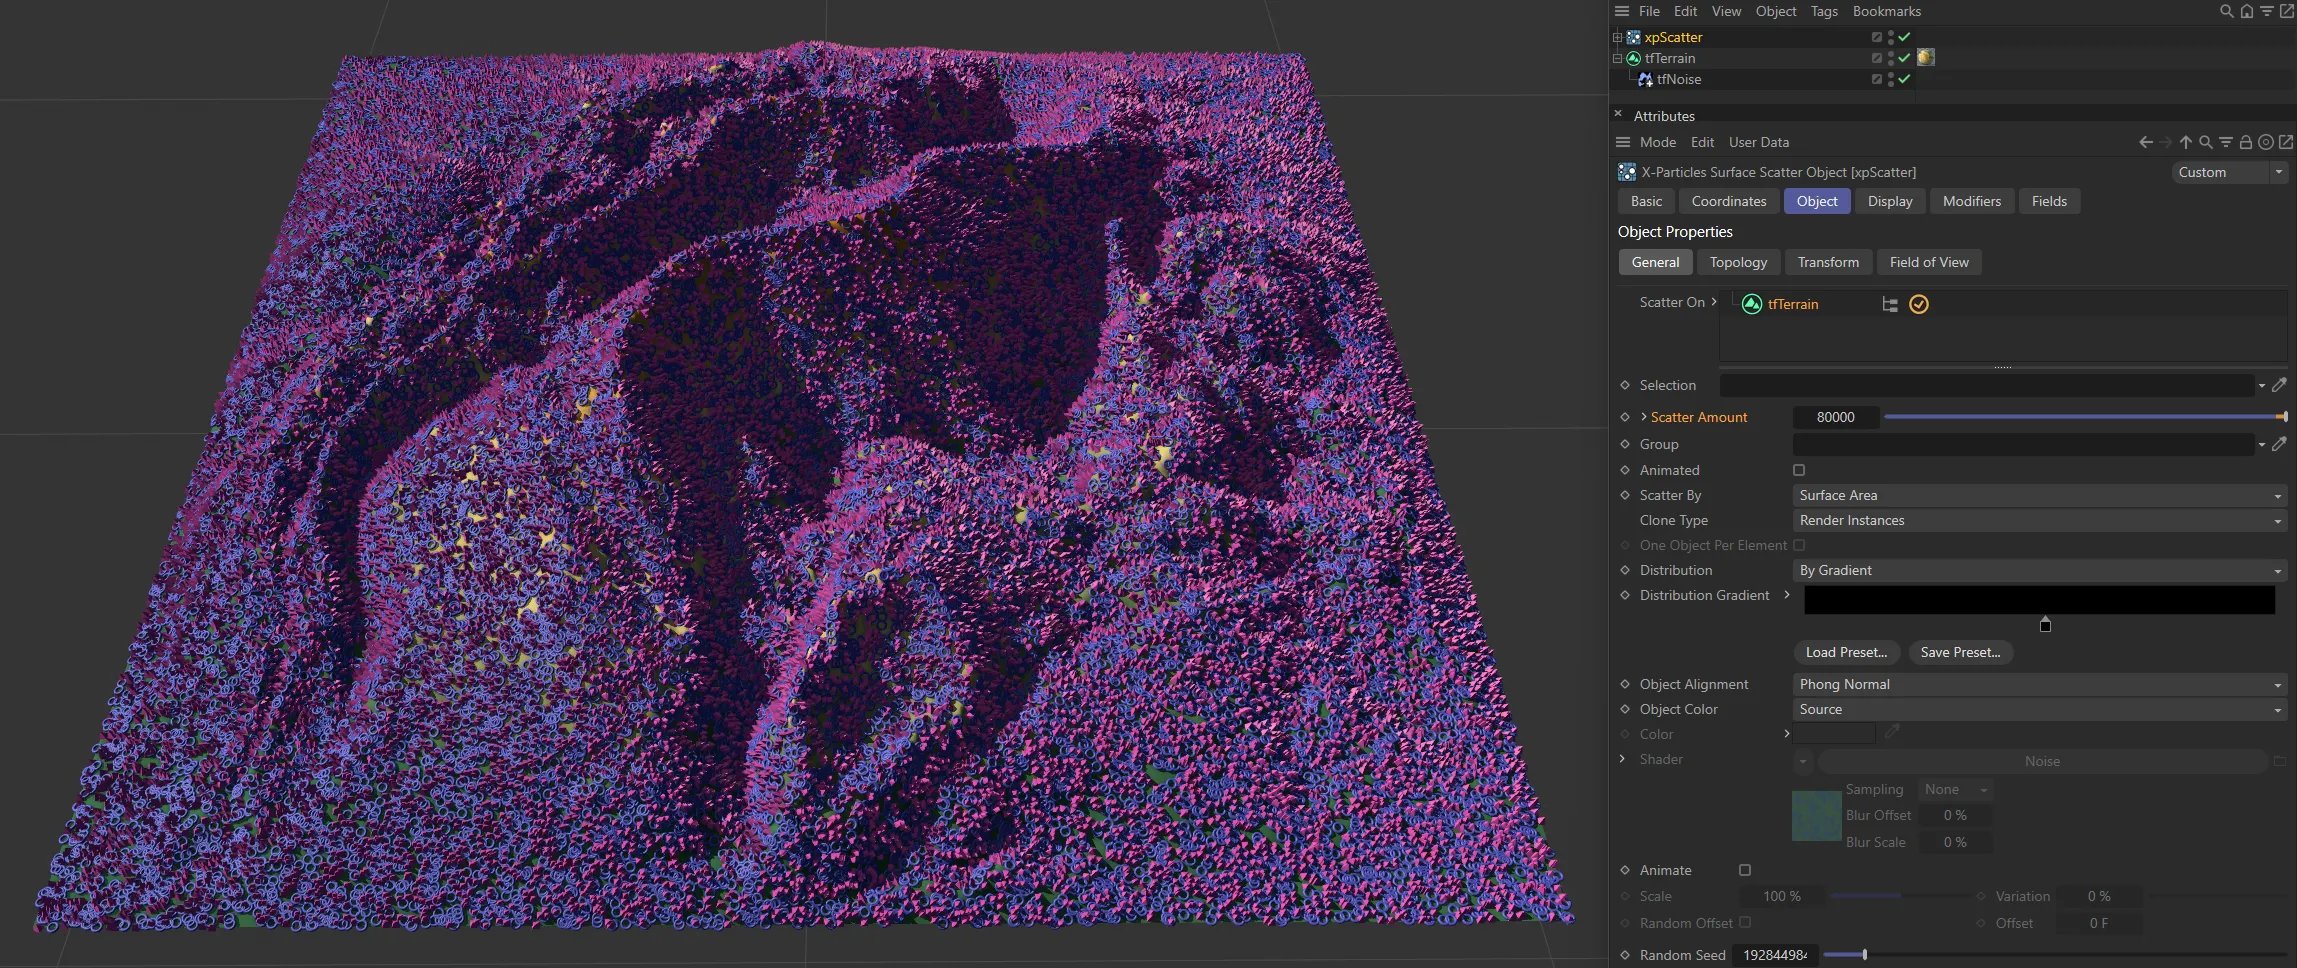Screen dimensions: 2297x968
Task: Click the tfNoise shader icon
Action: coord(1645,79)
